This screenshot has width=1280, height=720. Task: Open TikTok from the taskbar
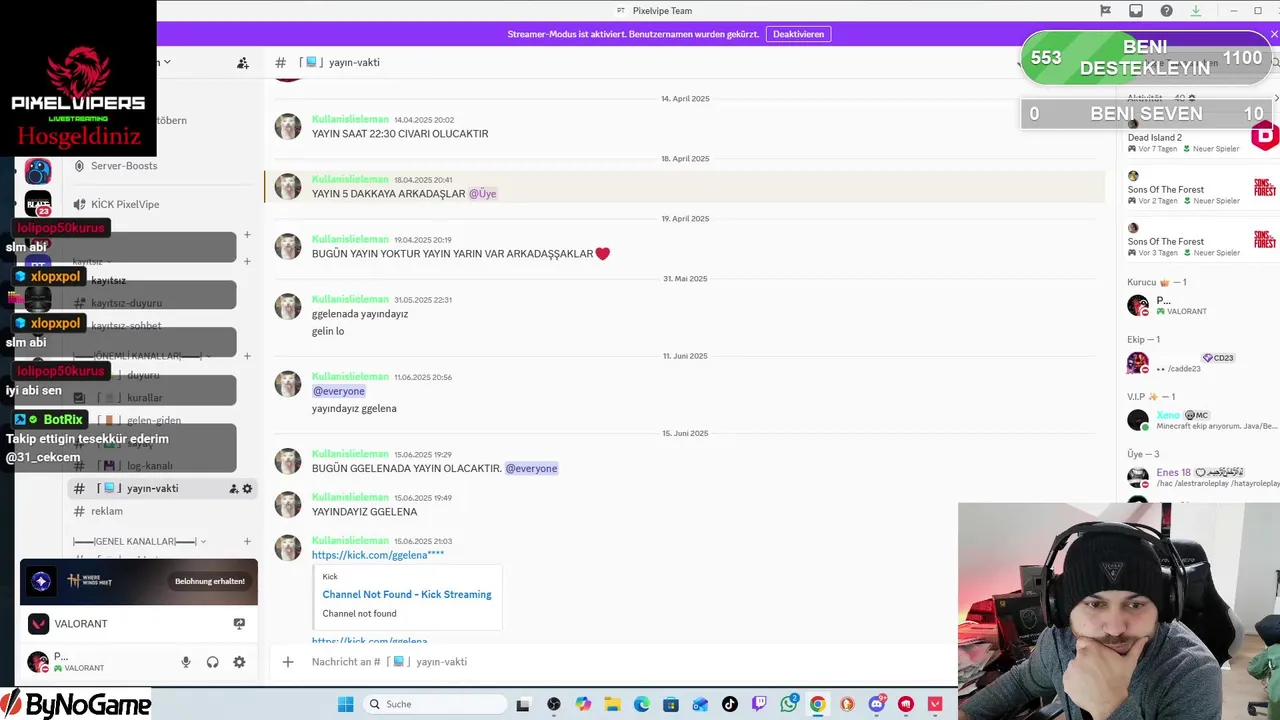coord(730,704)
